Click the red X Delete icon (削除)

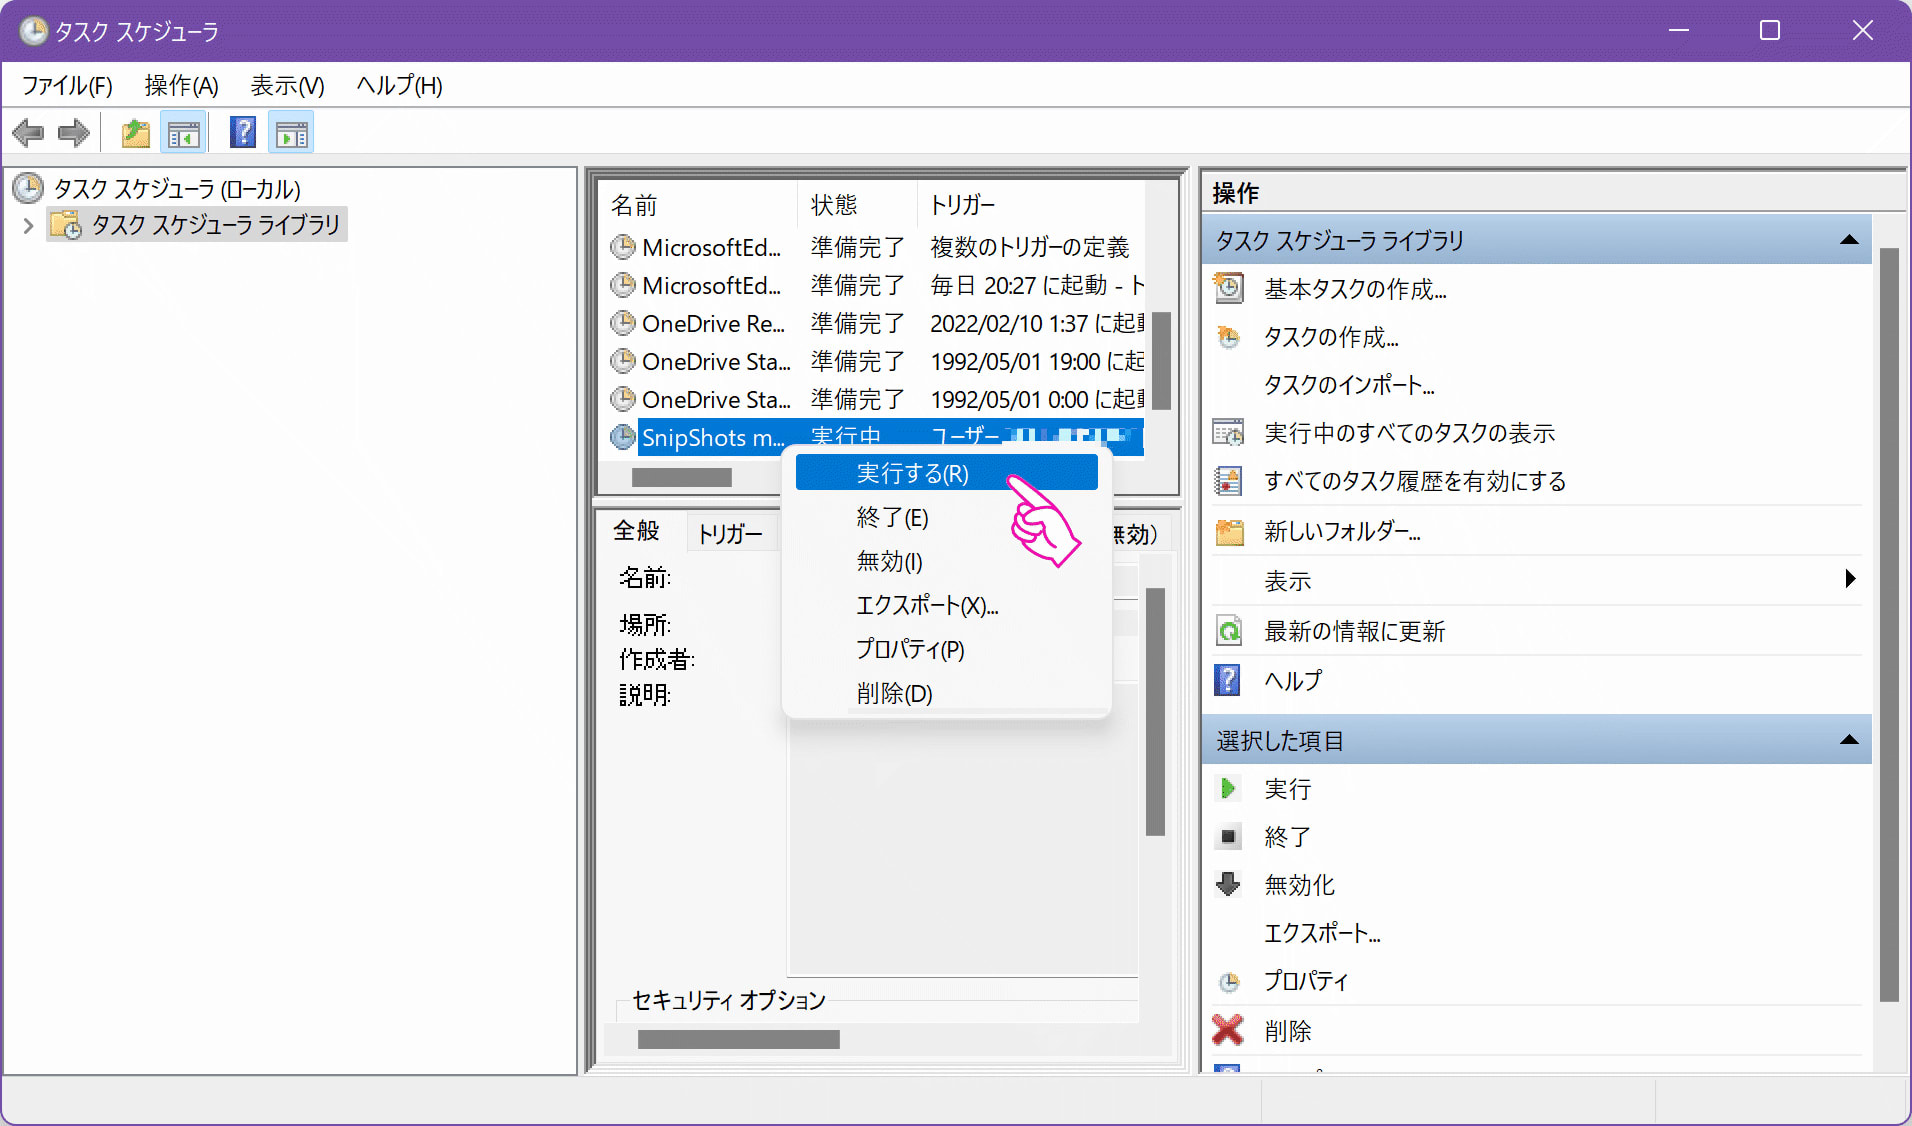pyautogui.click(x=1228, y=1030)
